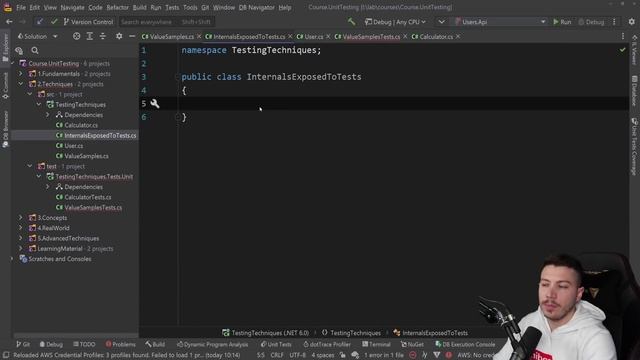Screen dimensions: 640x360
Task: Click the expand all icon in Solution panel
Action: [89, 37]
